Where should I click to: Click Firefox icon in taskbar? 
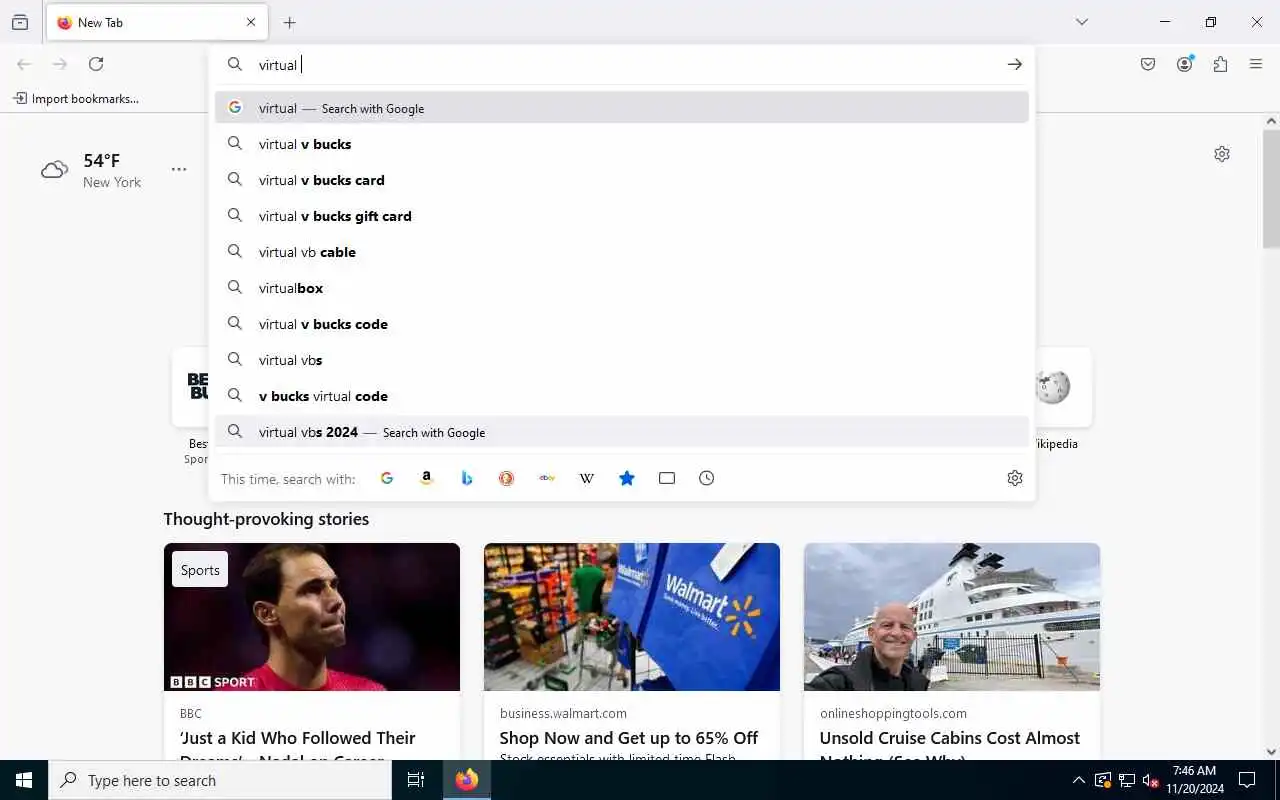tap(467, 780)
